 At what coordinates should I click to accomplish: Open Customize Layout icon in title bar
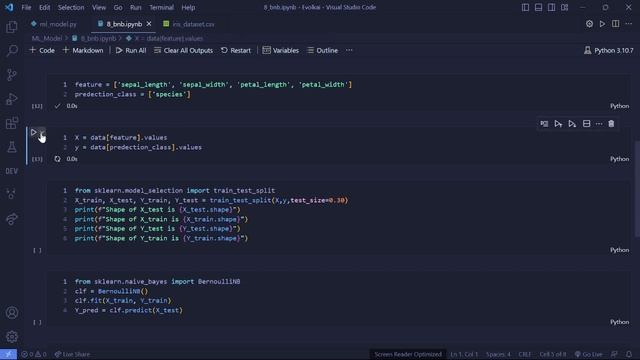click(564, 7)
